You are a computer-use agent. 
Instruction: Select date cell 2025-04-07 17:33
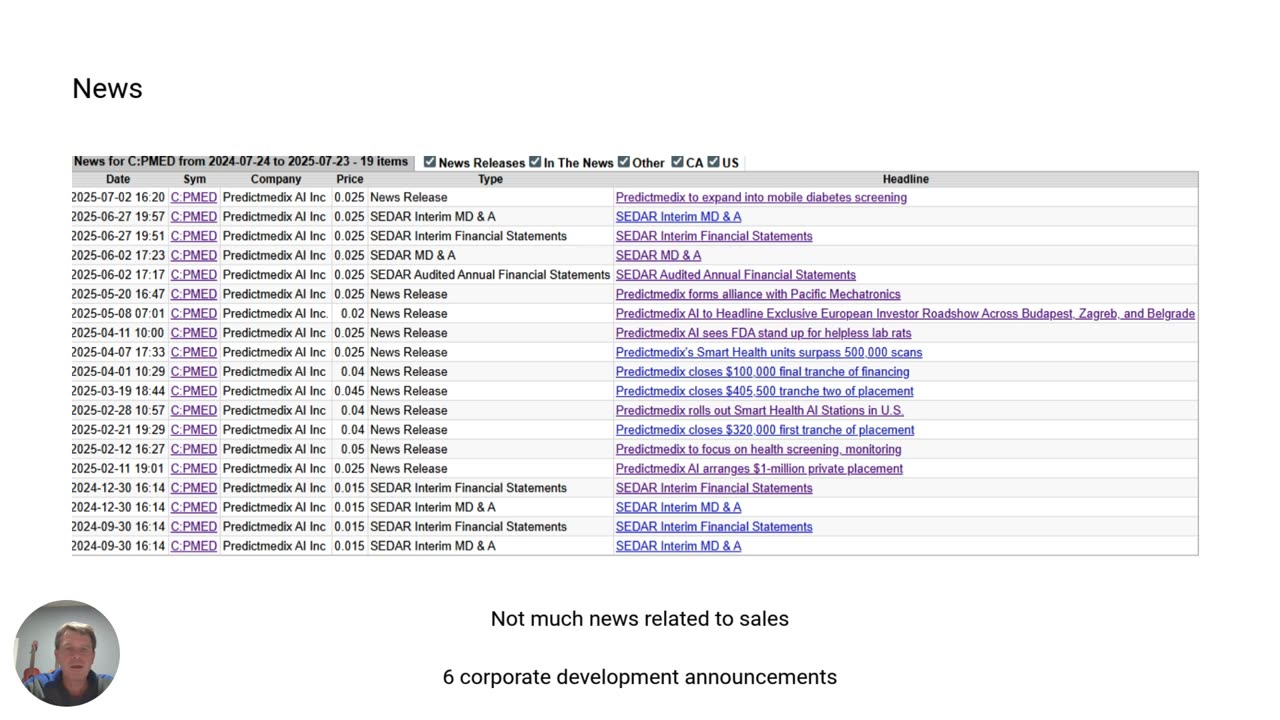[x=118, y=352]
